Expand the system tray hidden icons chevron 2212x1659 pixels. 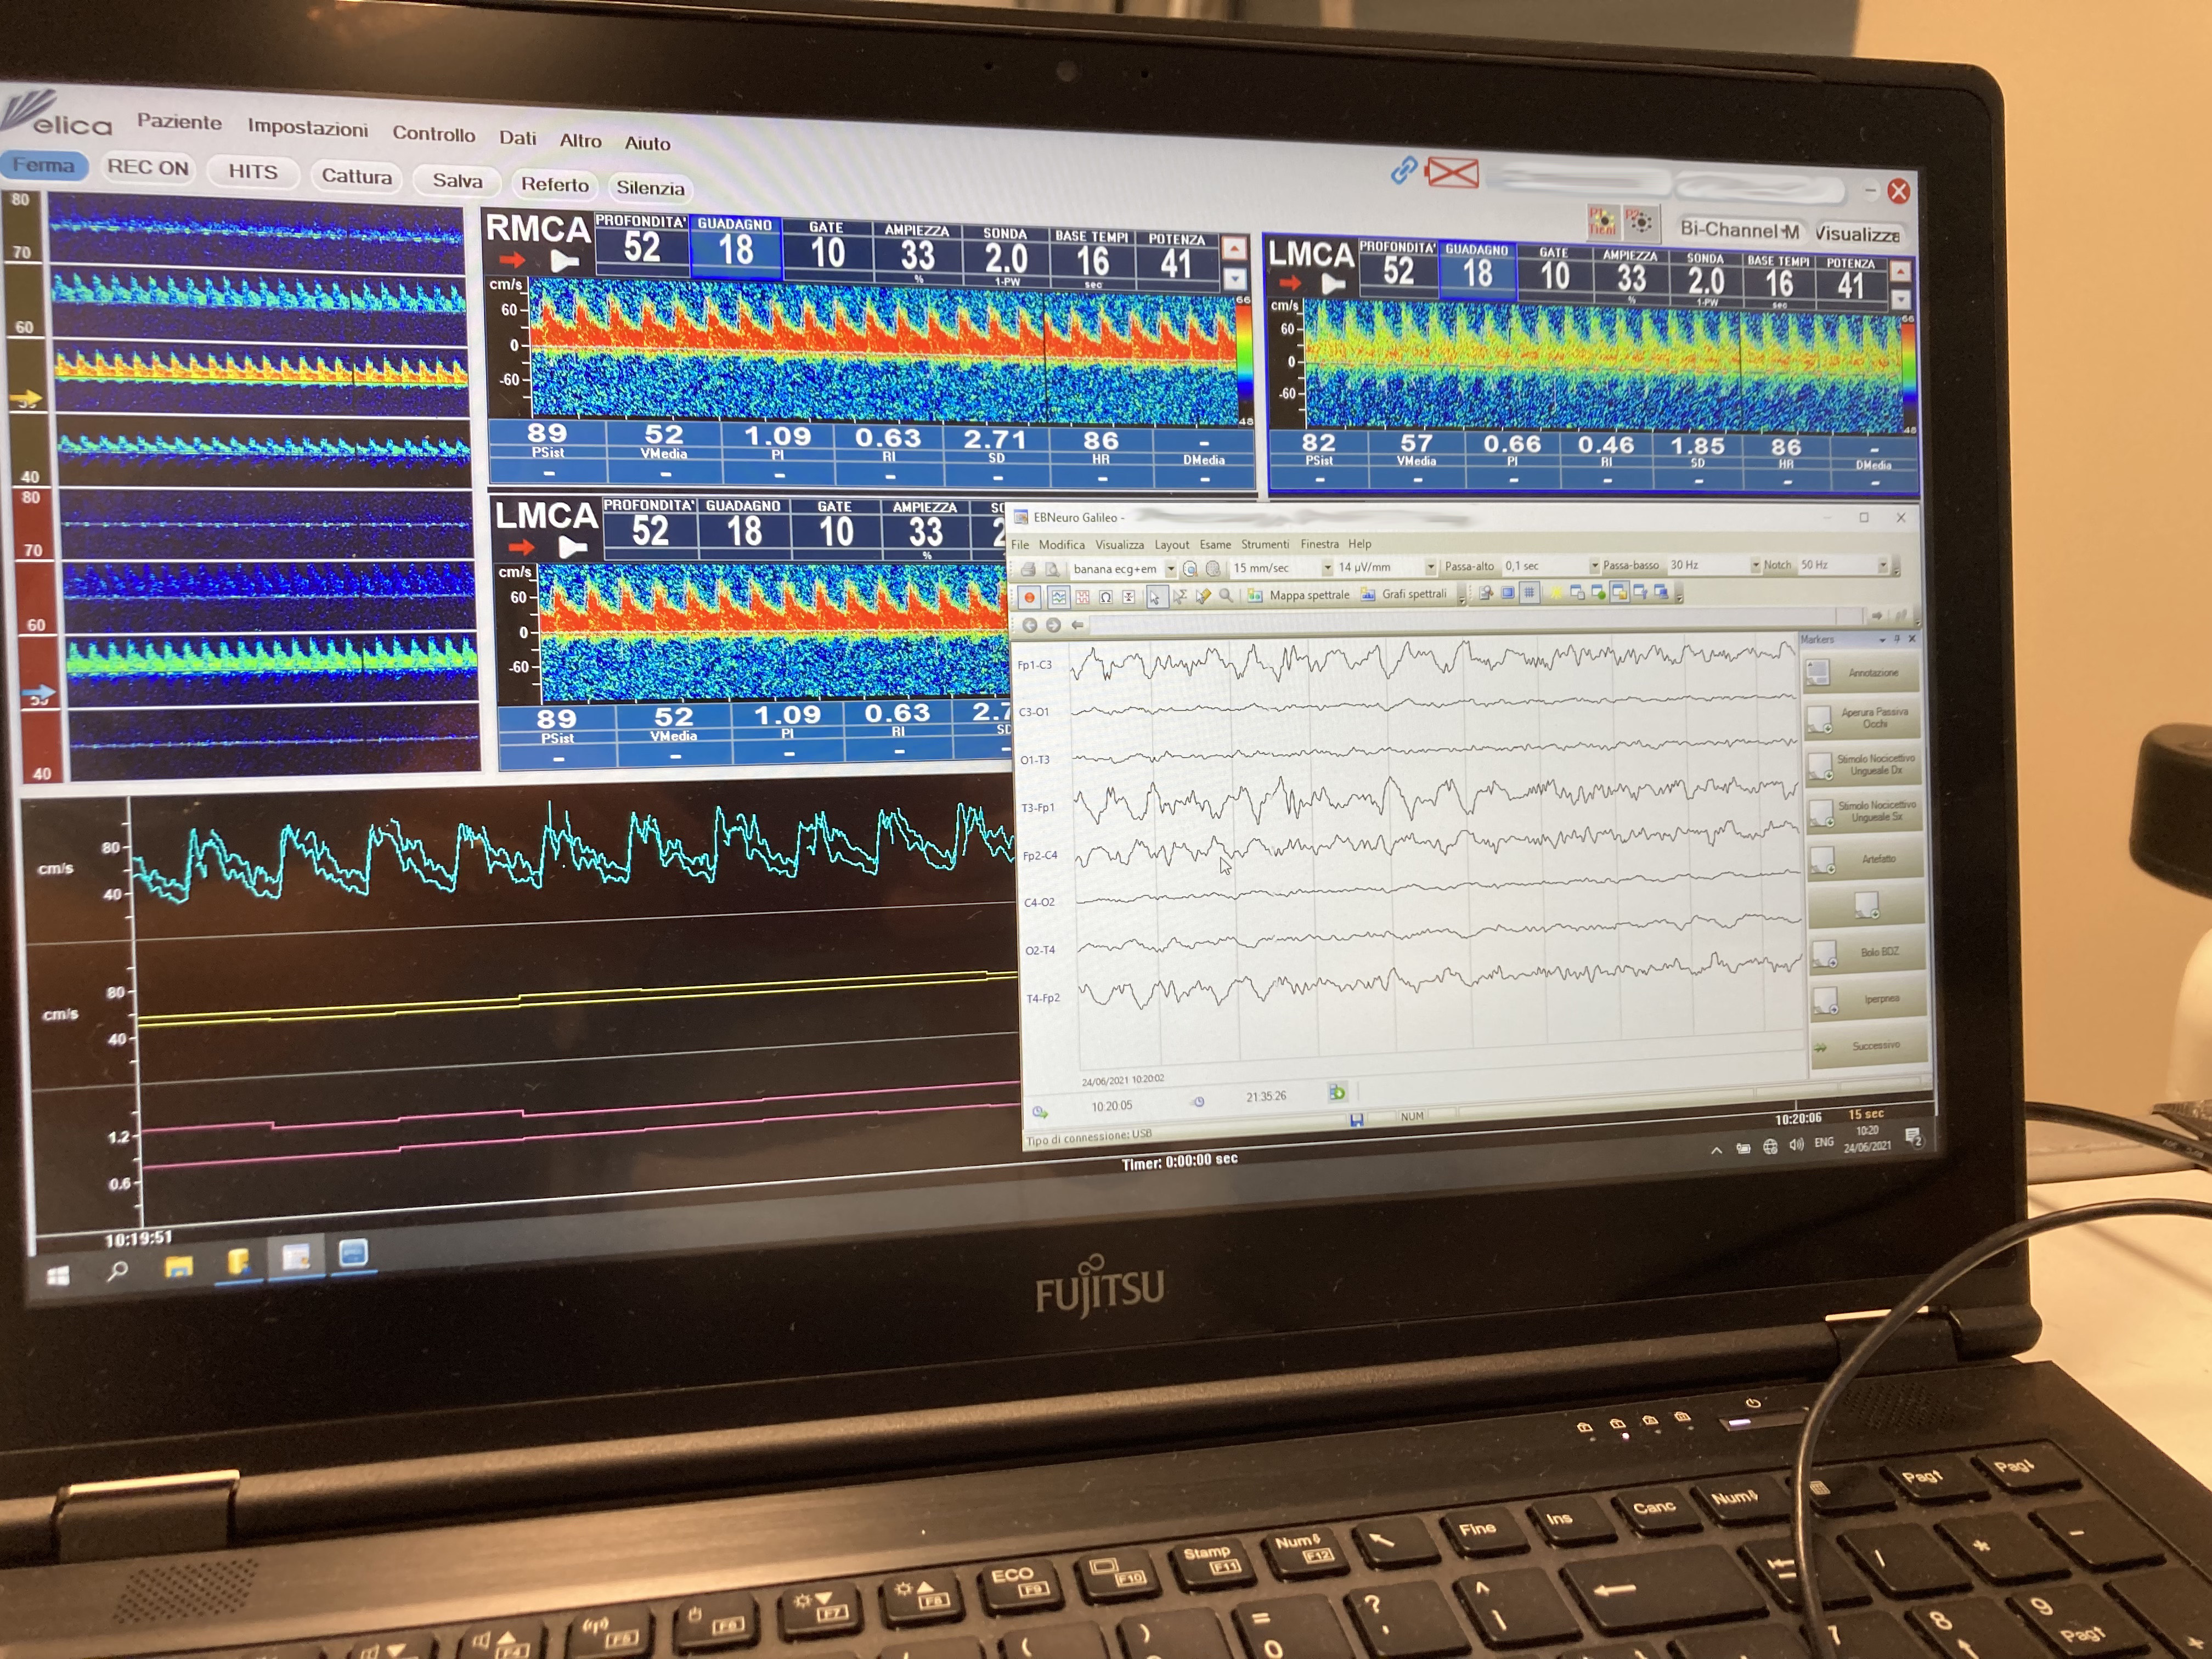pos(1716,1150)
